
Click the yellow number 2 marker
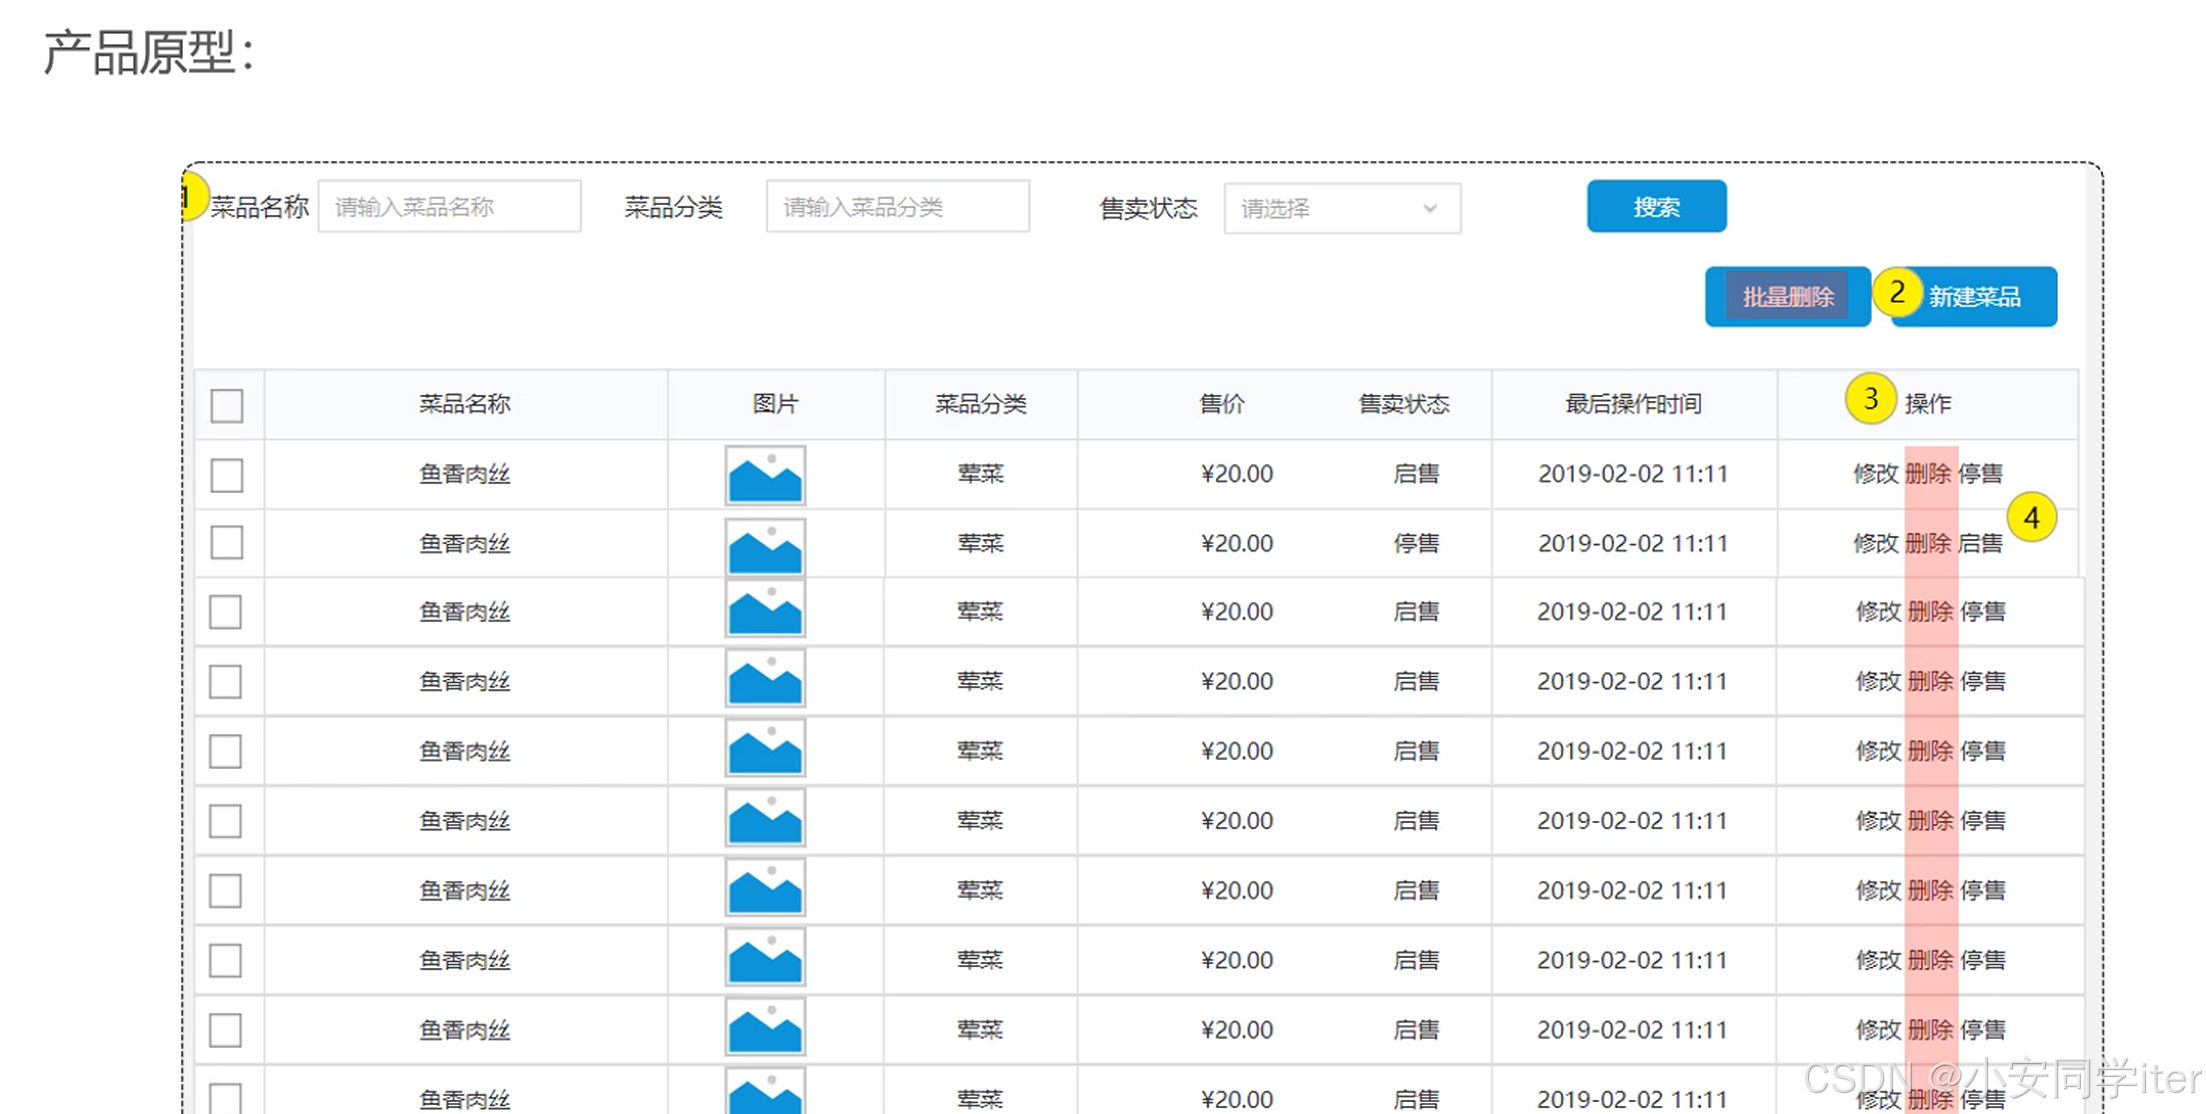coord(1896,293)
